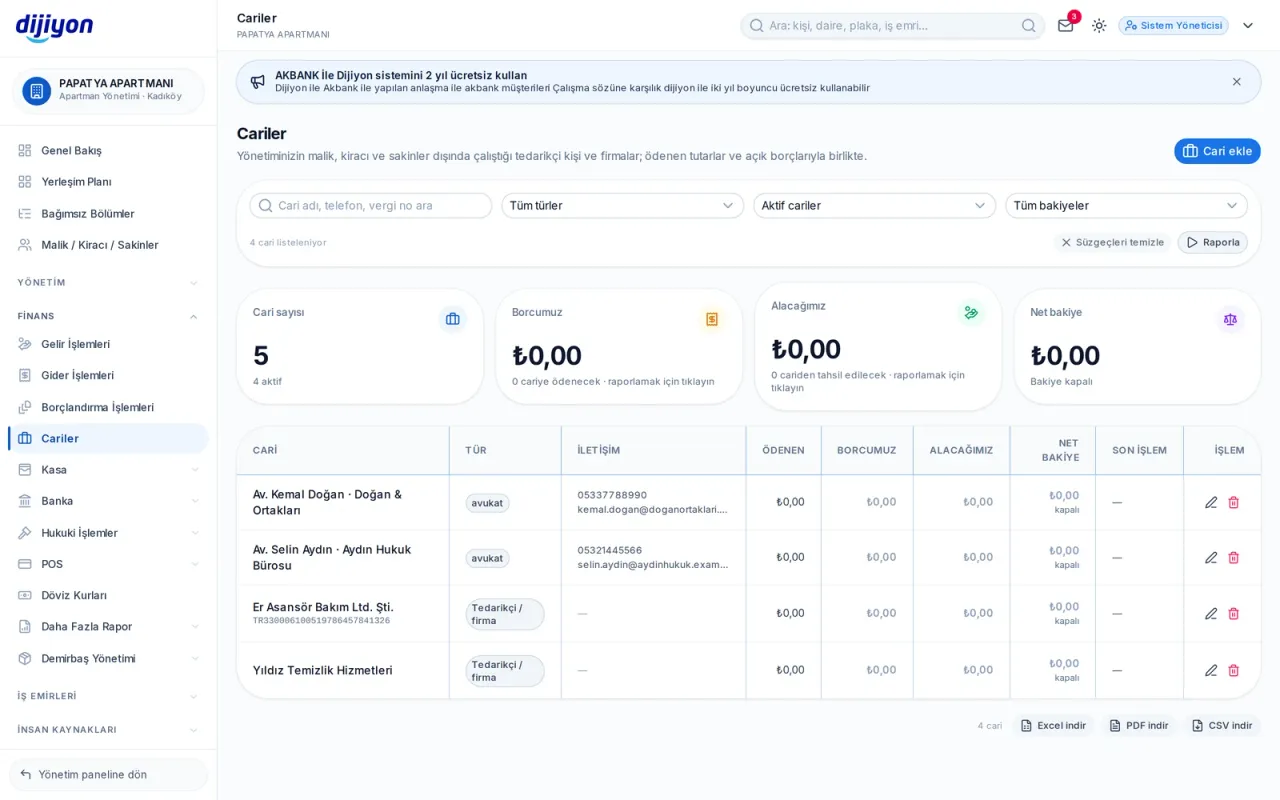The image size is (1280, 800).
Task: Expand the user account chevron menu
Action: [x=1248, y=25]
